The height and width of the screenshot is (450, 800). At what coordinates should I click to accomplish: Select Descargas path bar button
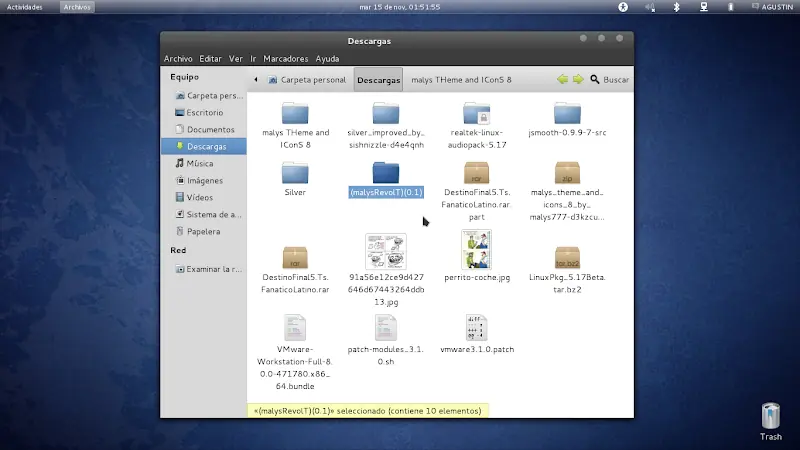coord(379,80)
